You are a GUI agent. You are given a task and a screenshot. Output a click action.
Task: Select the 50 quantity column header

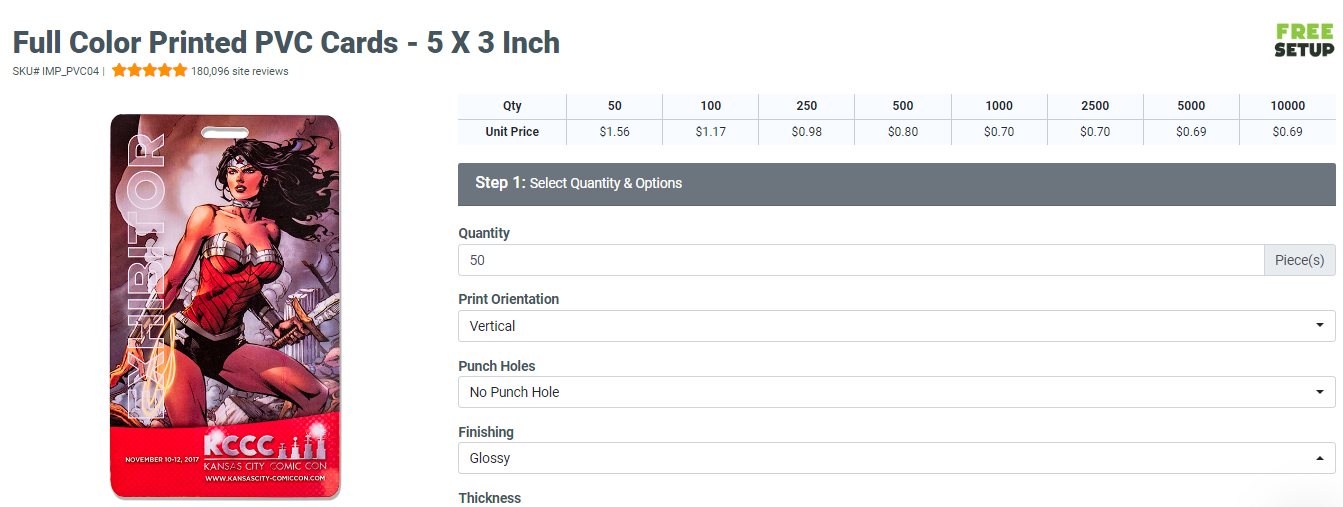(614, 106)
